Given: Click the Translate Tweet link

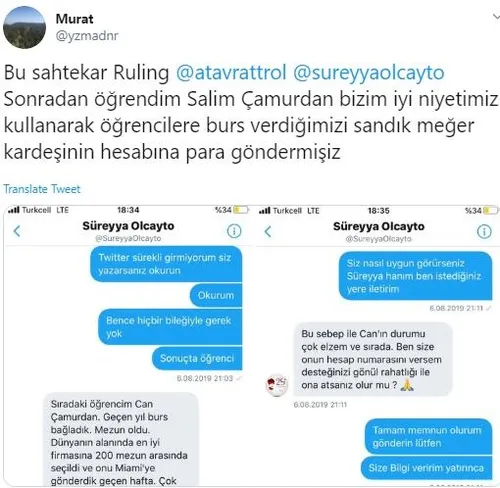Looking at the screenshot, I should click(42, 189).
